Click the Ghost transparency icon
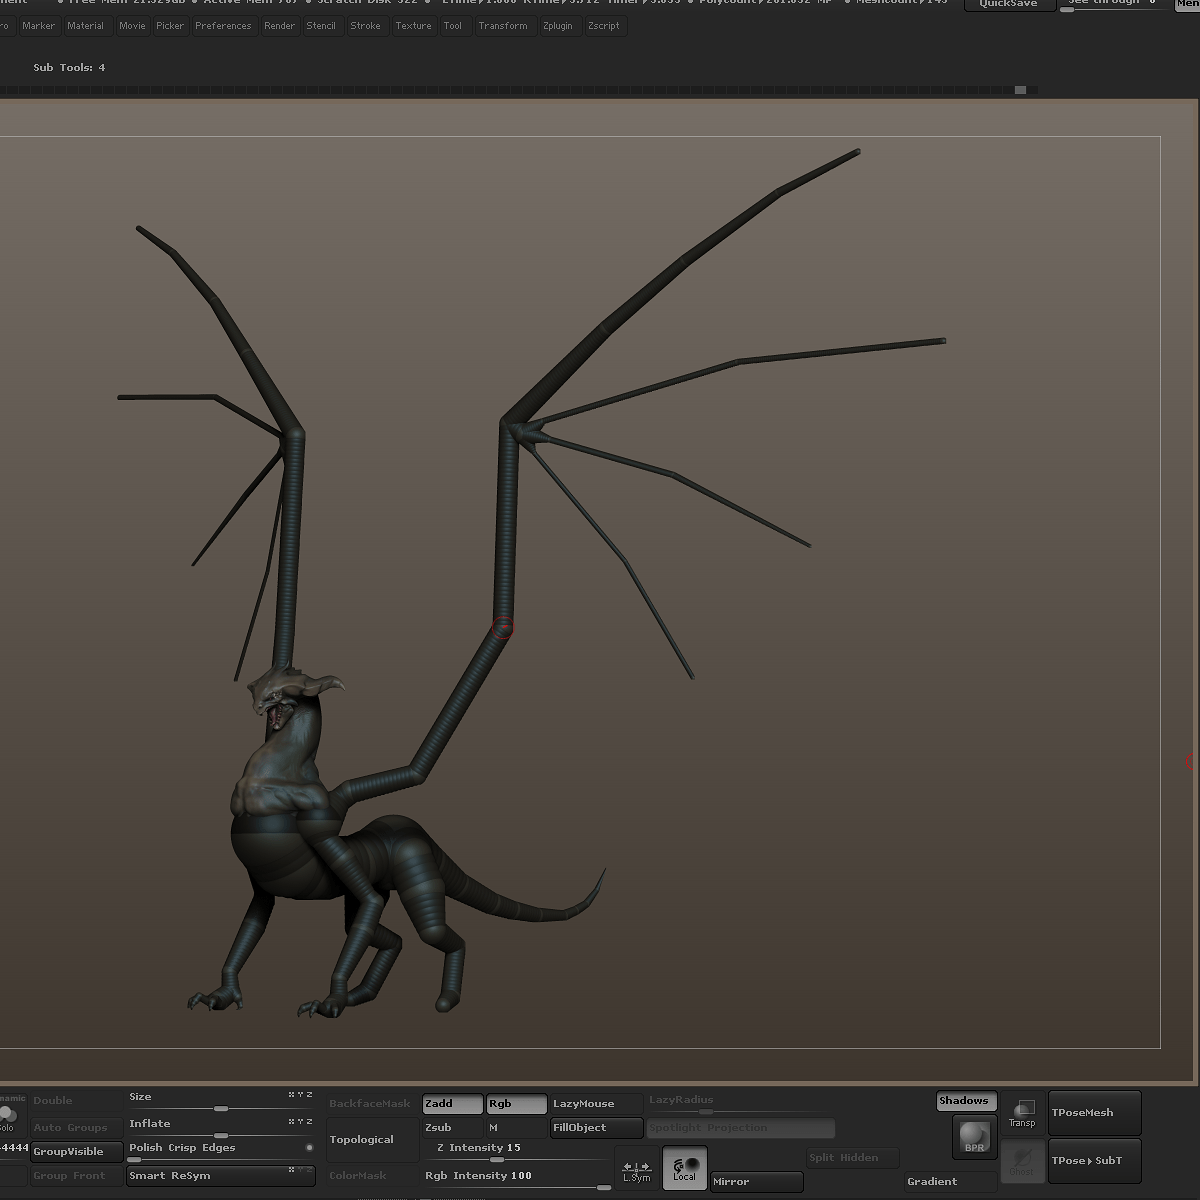This screenshot has width=1200, height=1200. click(1023, 1161)
